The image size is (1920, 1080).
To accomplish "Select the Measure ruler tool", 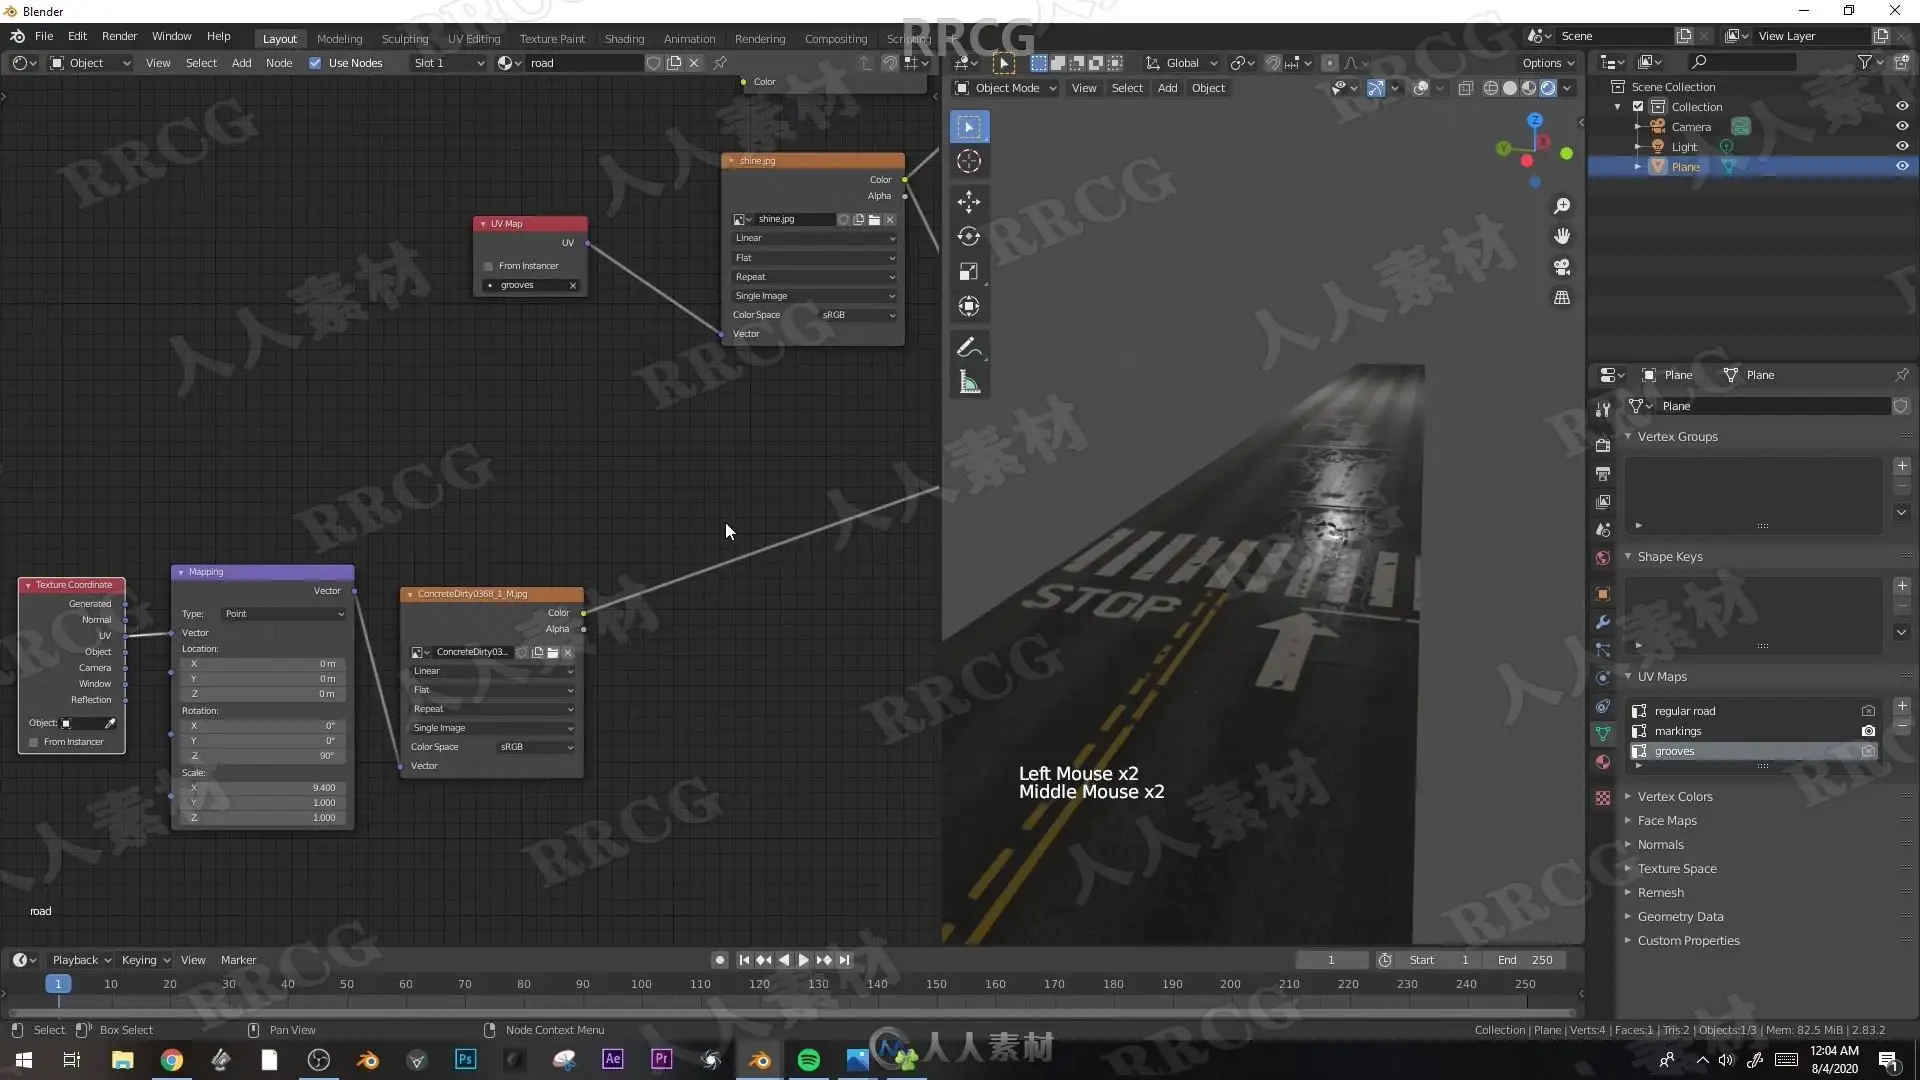I will point(968,382).
